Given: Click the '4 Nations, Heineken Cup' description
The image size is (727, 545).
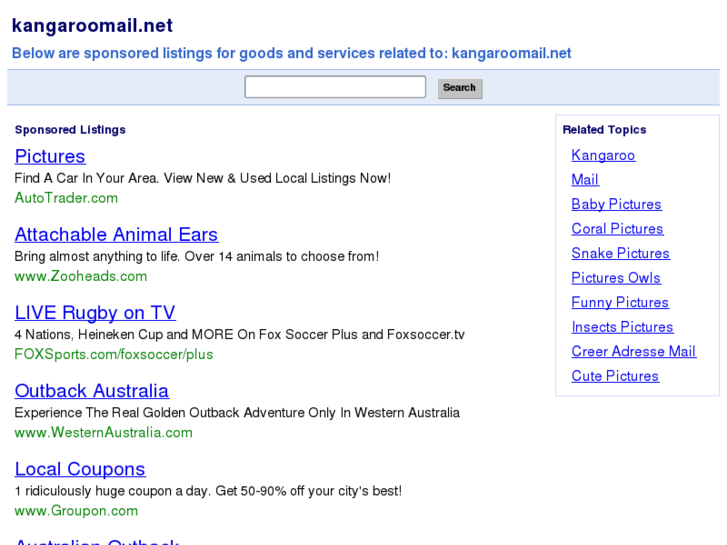Looking at the screenshot, I should pos(240,334).
